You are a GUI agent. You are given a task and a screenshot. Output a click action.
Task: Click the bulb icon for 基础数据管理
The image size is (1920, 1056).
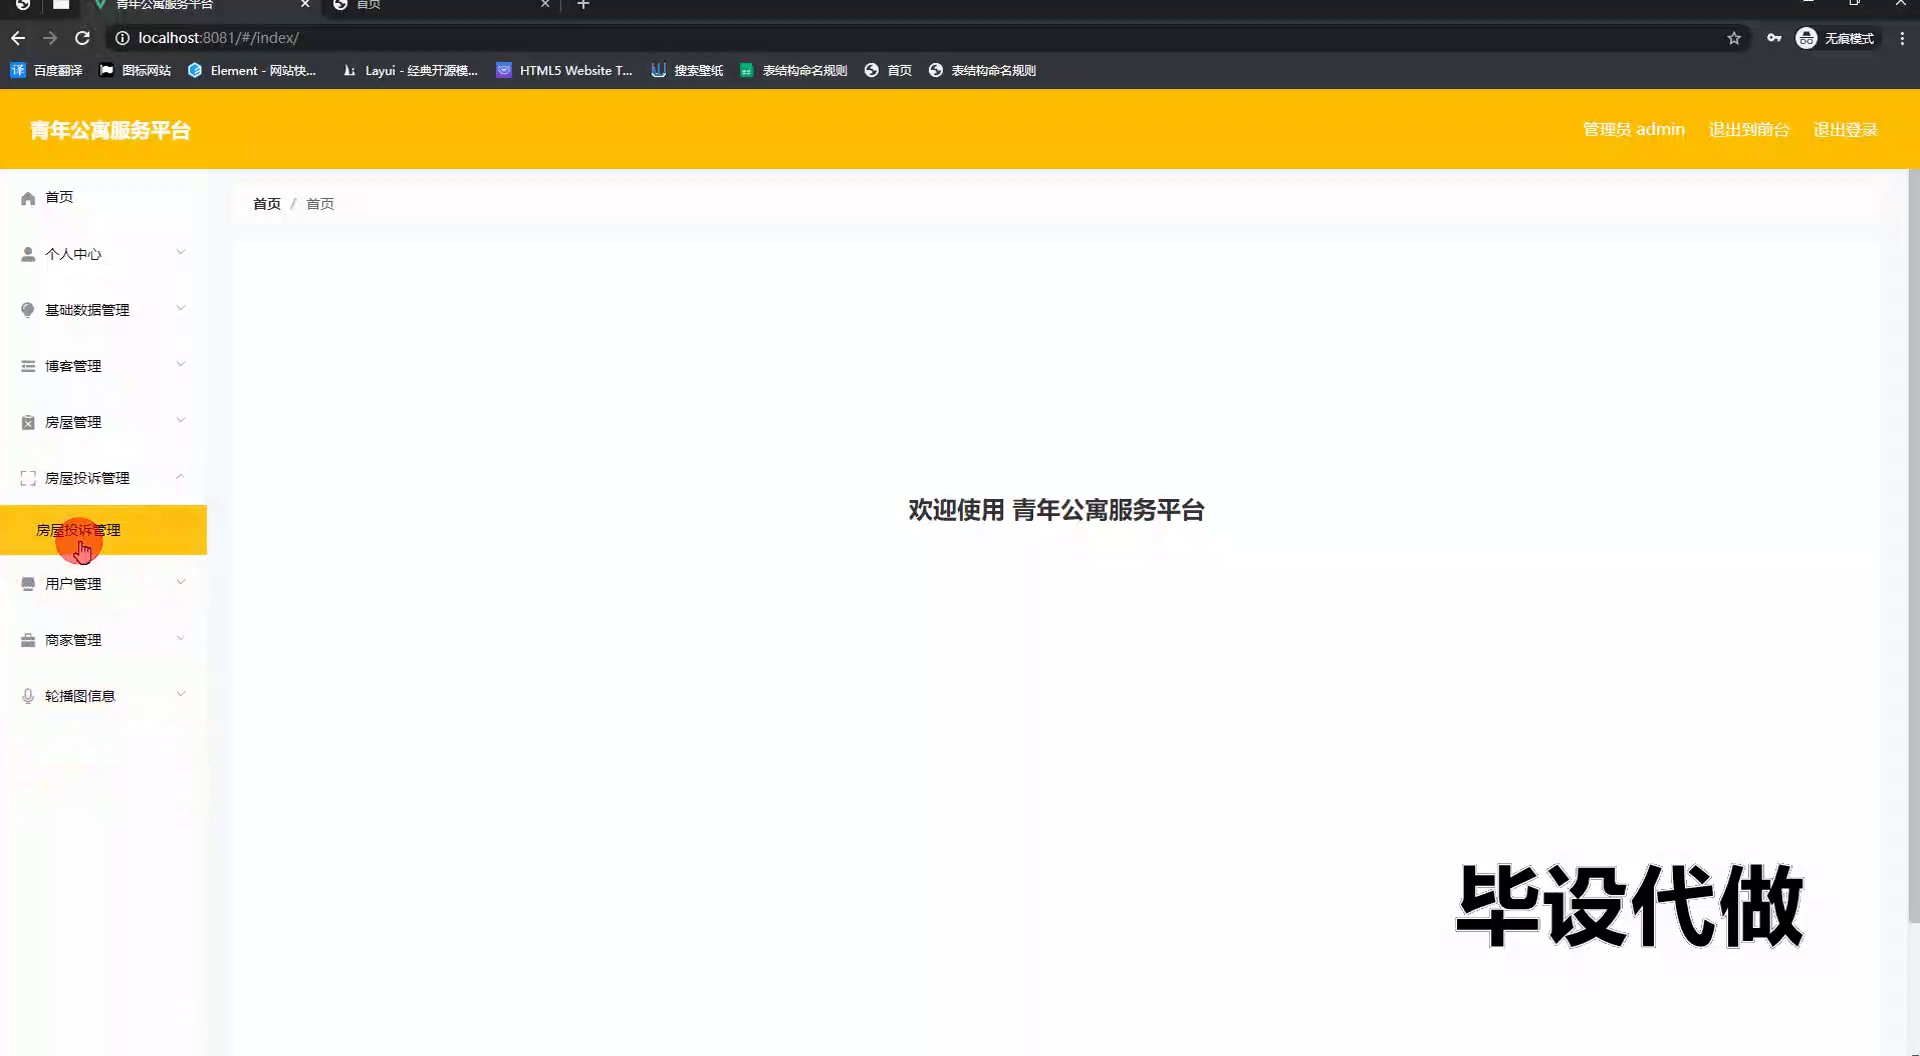click(x=28, y=310)
